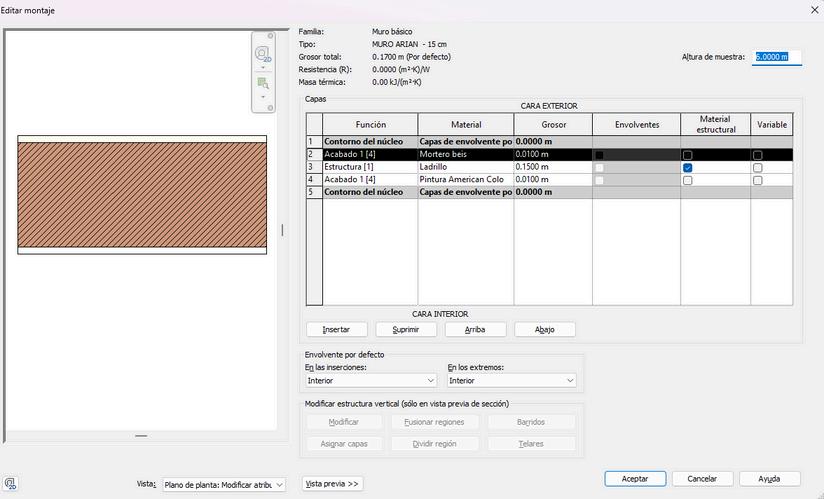Open help with Ayuda button
The image size is (824, 499).
pyautogui.click(x=769, y=479)
